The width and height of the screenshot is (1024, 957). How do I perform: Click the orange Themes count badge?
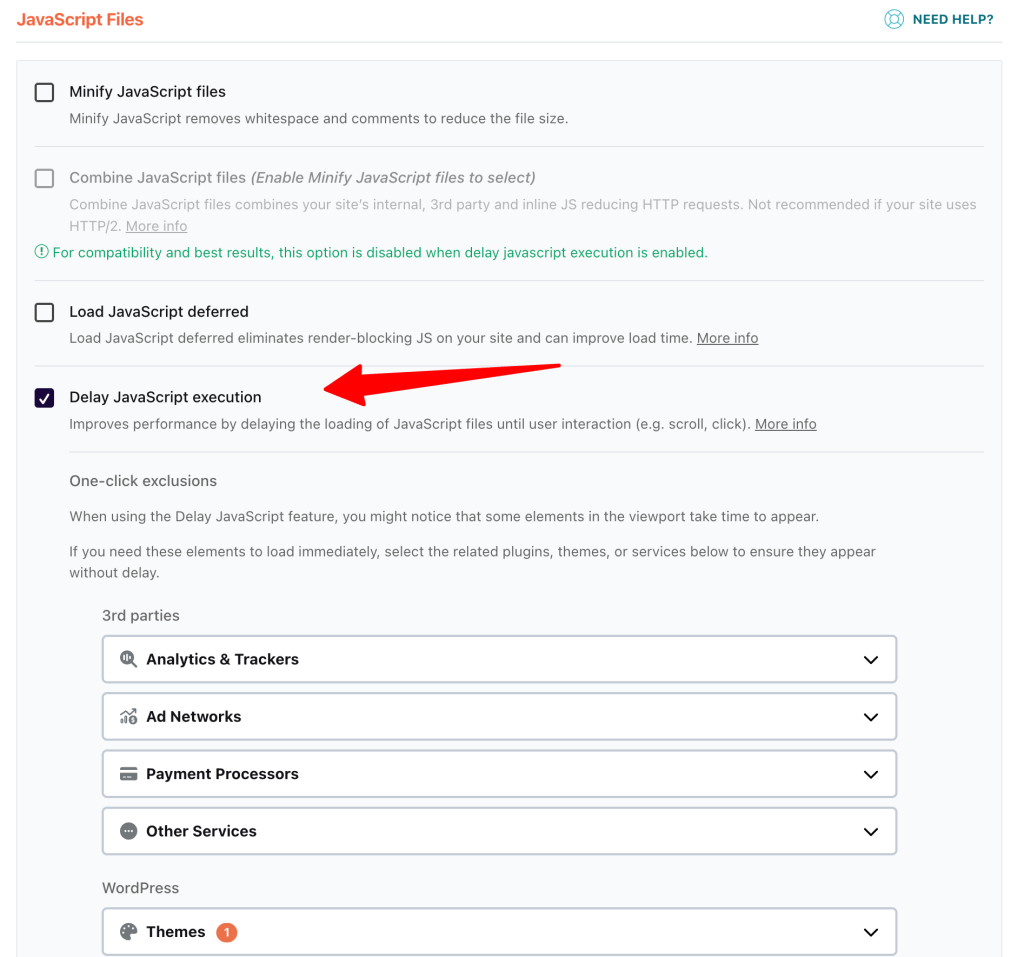(227, 932)
